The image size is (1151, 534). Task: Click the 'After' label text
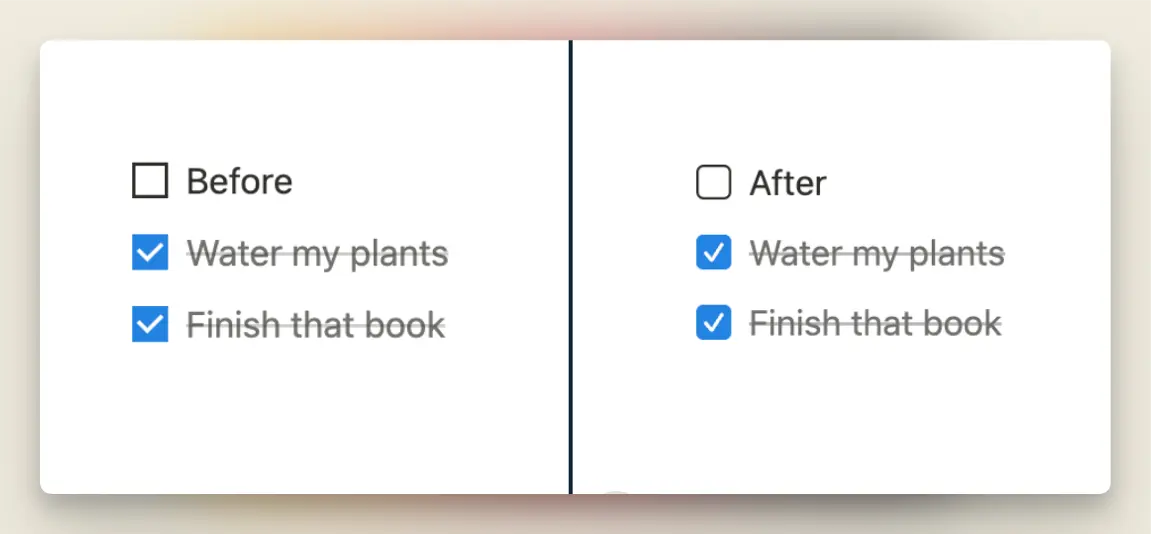click(788, 184)
